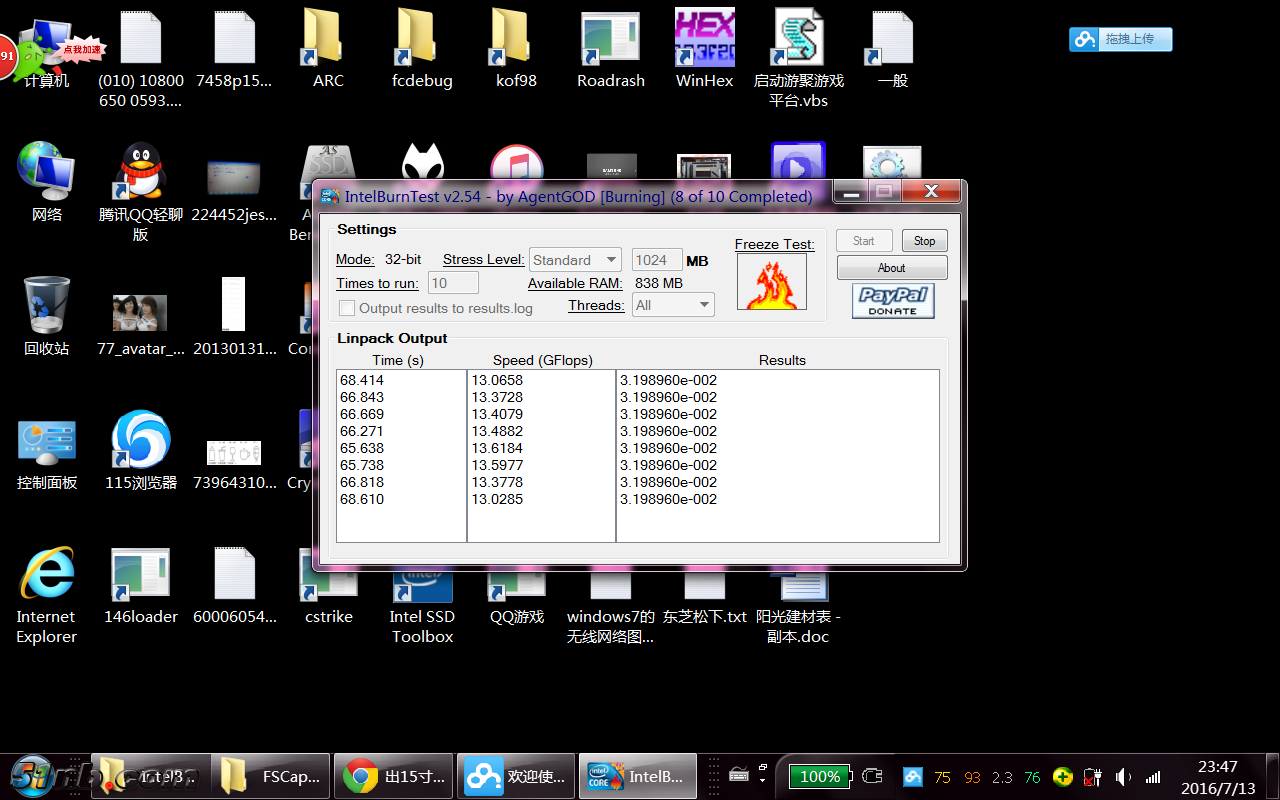Open the 东芝松下.txt file
The height and width of the screenshot is (800, 1280).
[704, 598]
